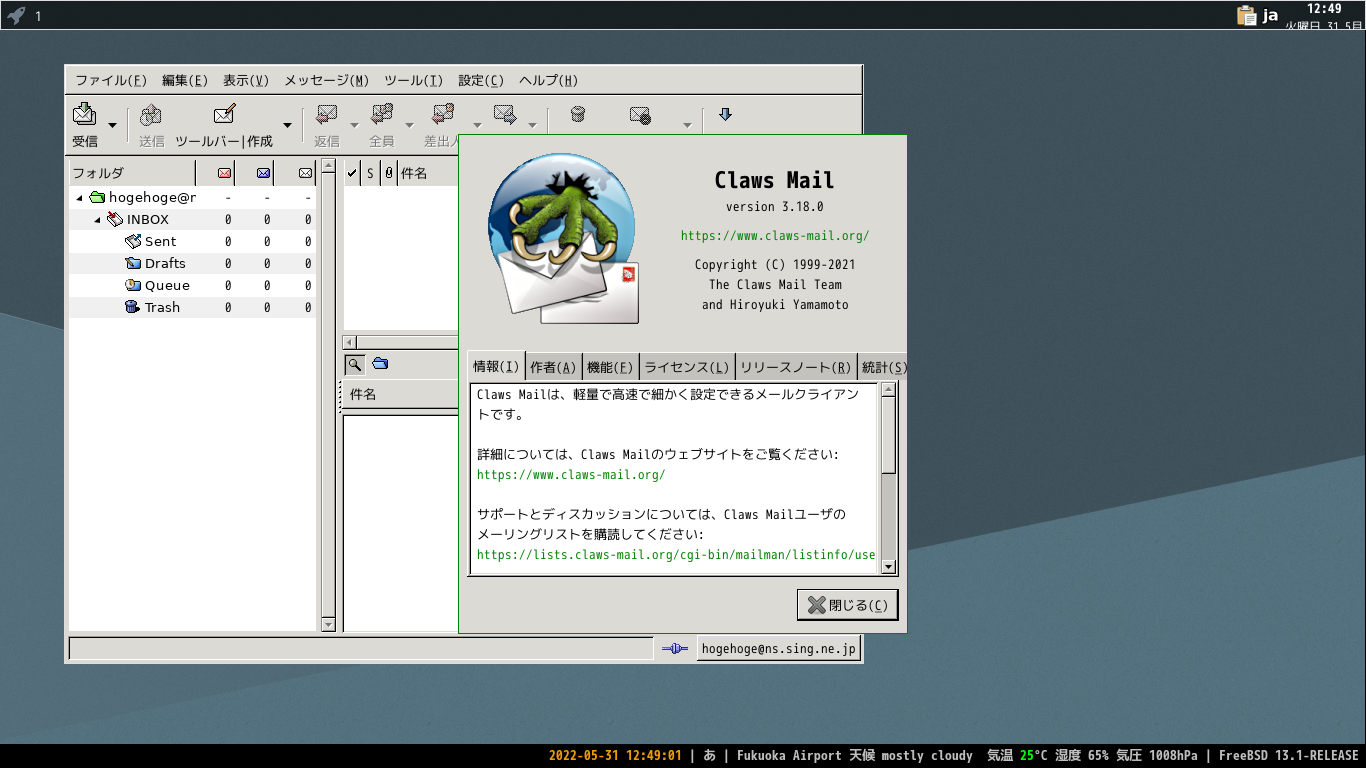
Task: Switch to the ライセンス(L) tab
Action: (x=687, y=367)
